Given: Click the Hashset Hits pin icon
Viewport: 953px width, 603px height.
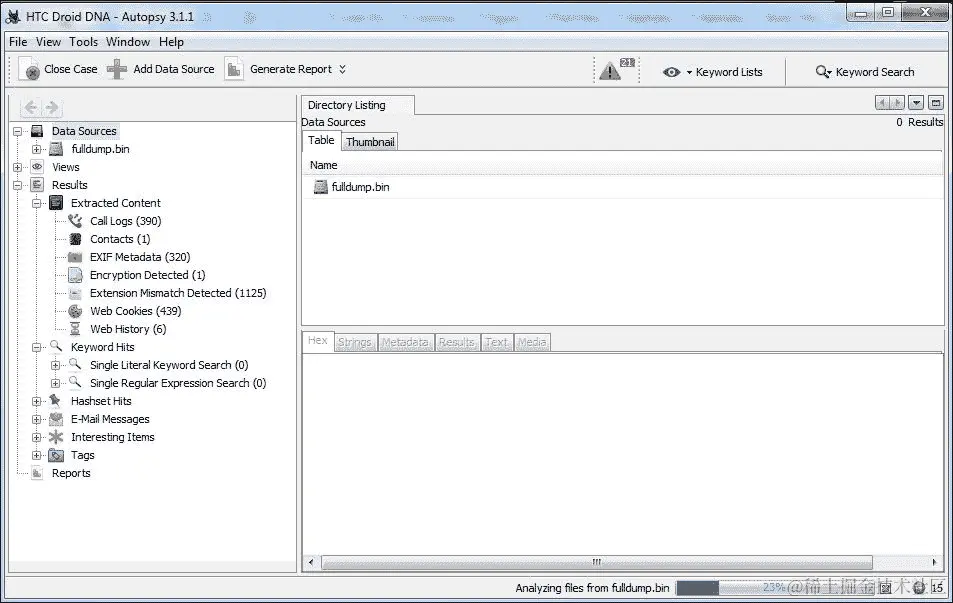Looking at the screenshot, I should pos(55,401).
